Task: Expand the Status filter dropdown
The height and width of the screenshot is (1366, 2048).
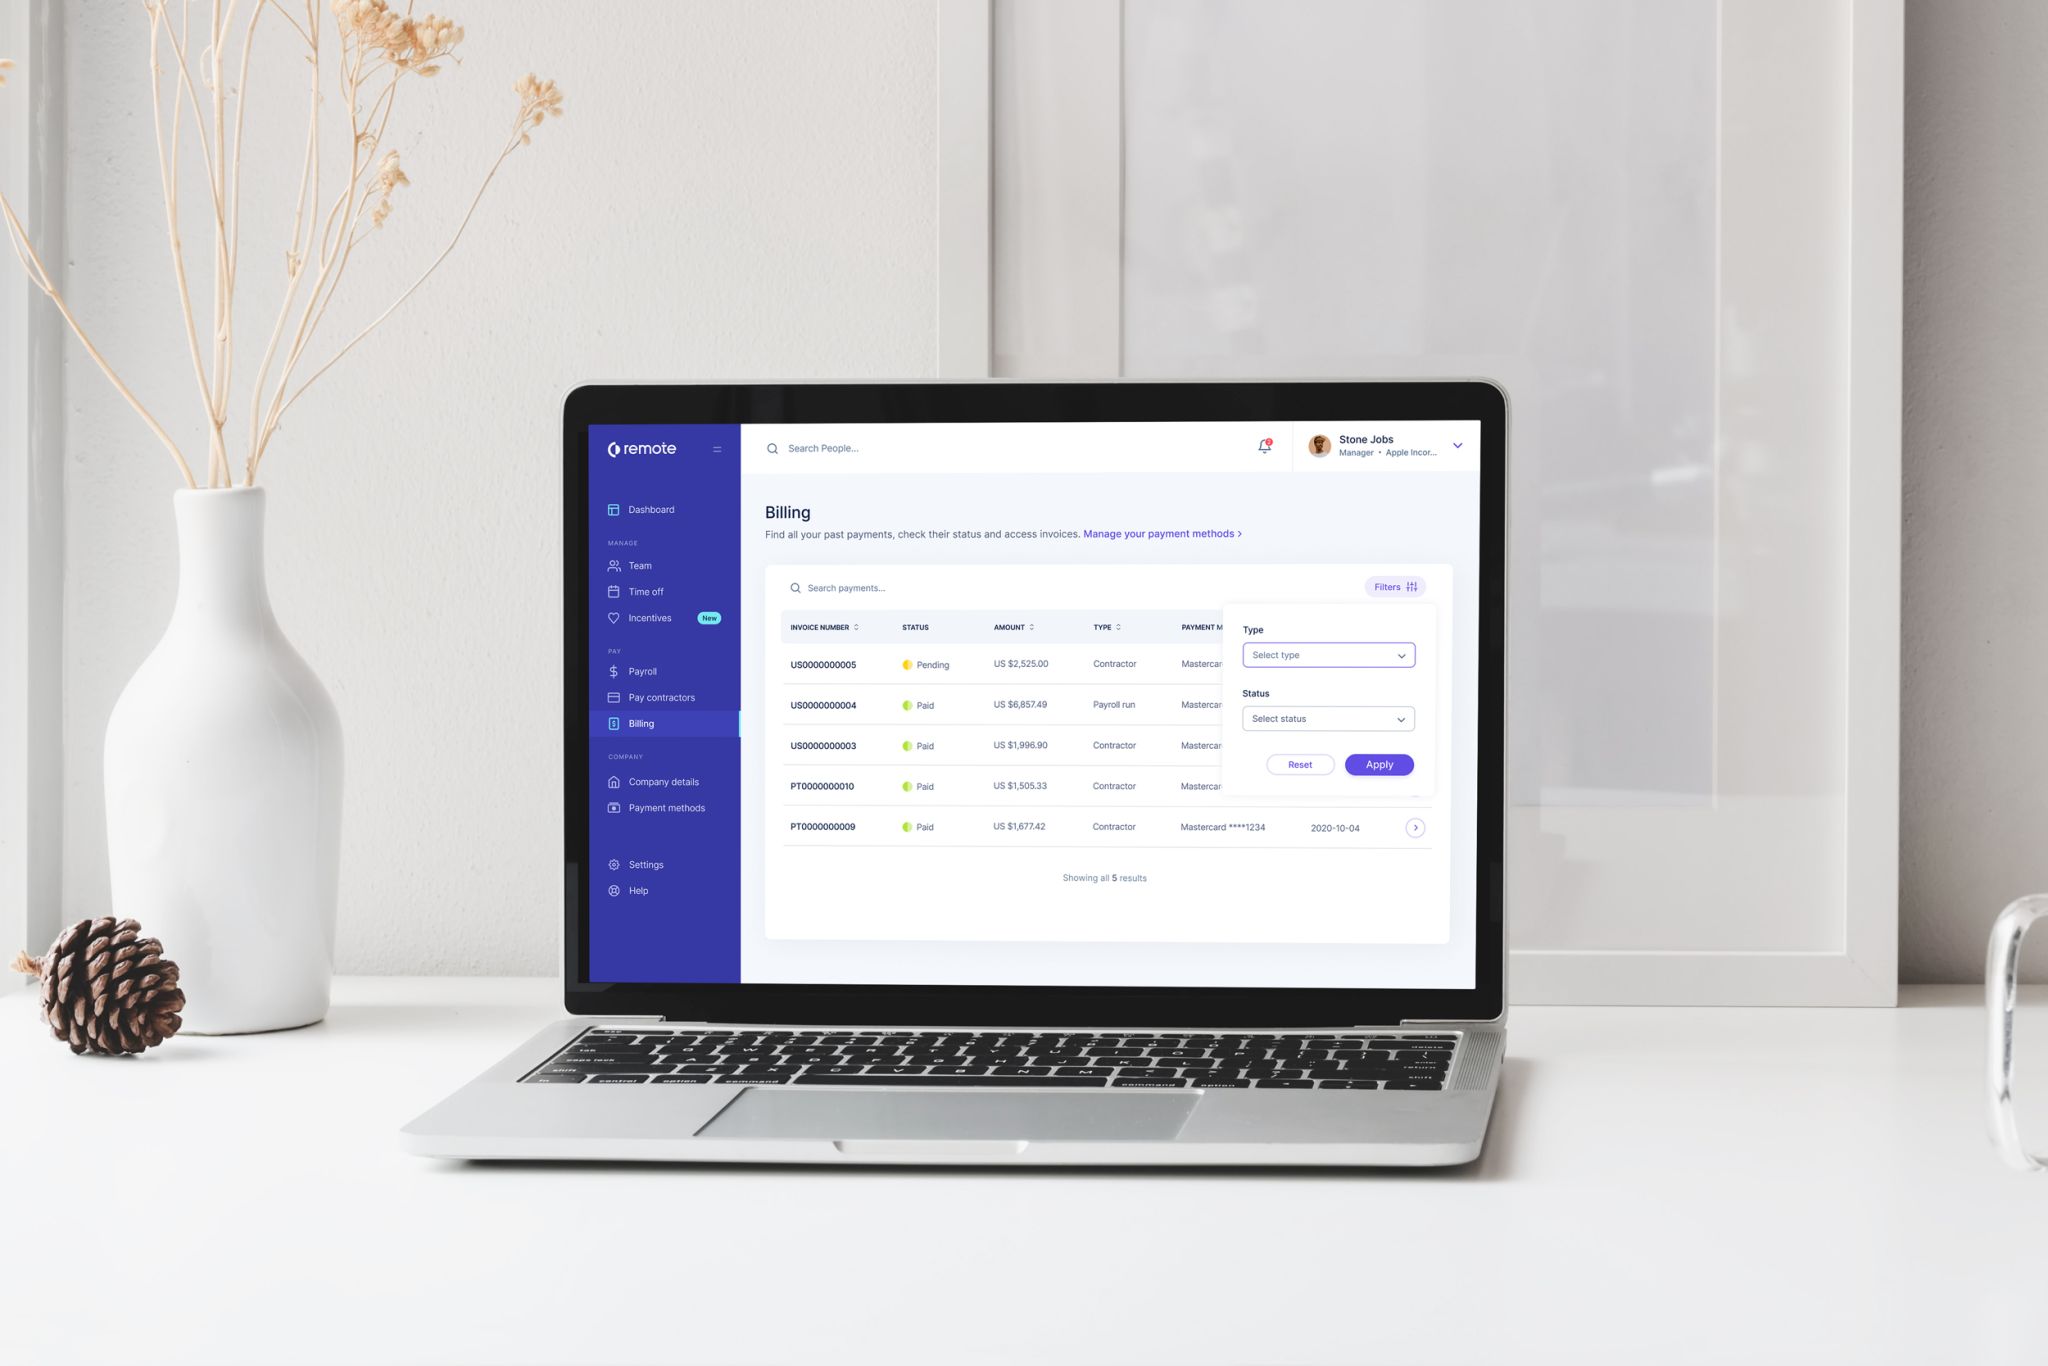Action: pos(1329,718)
